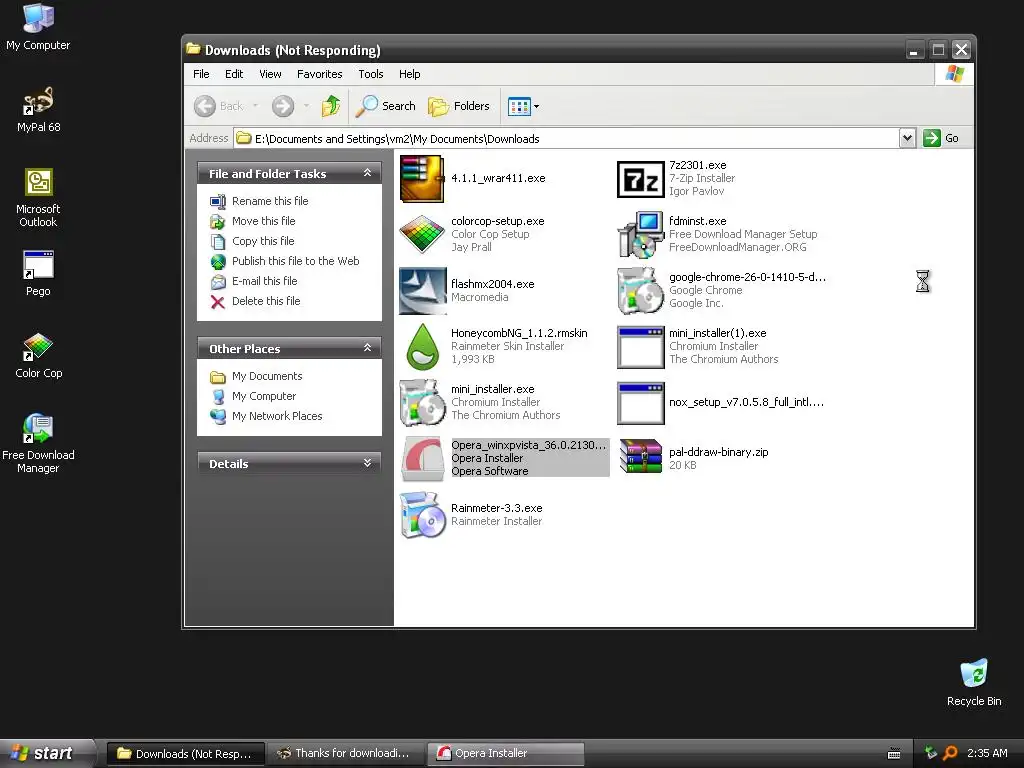Open the Back history dropdown arrow
Image resolution: width=1024 pixels, height=768 pixels.
255,106
